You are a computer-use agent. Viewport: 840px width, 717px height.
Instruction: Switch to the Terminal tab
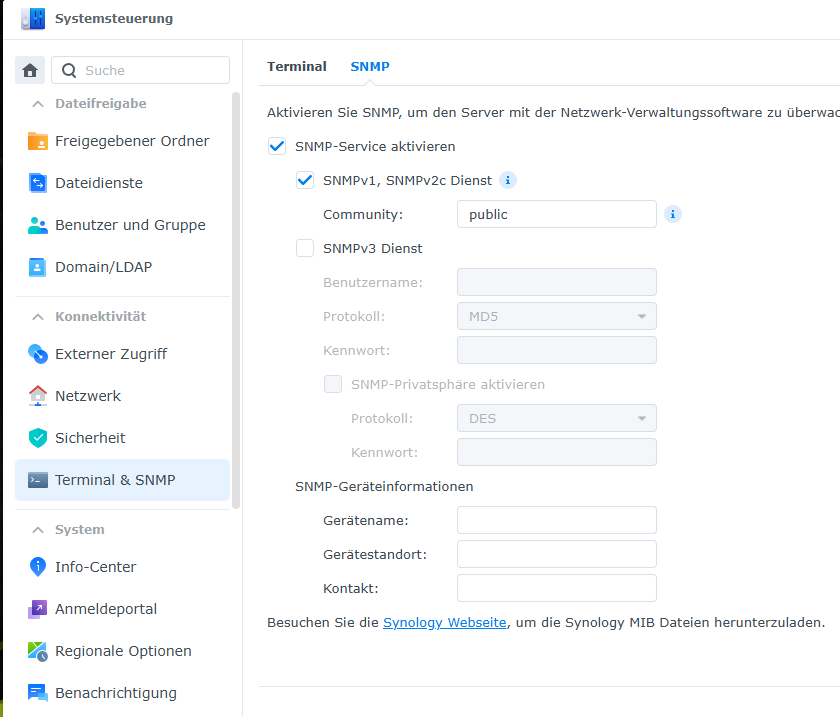(296, 67)
